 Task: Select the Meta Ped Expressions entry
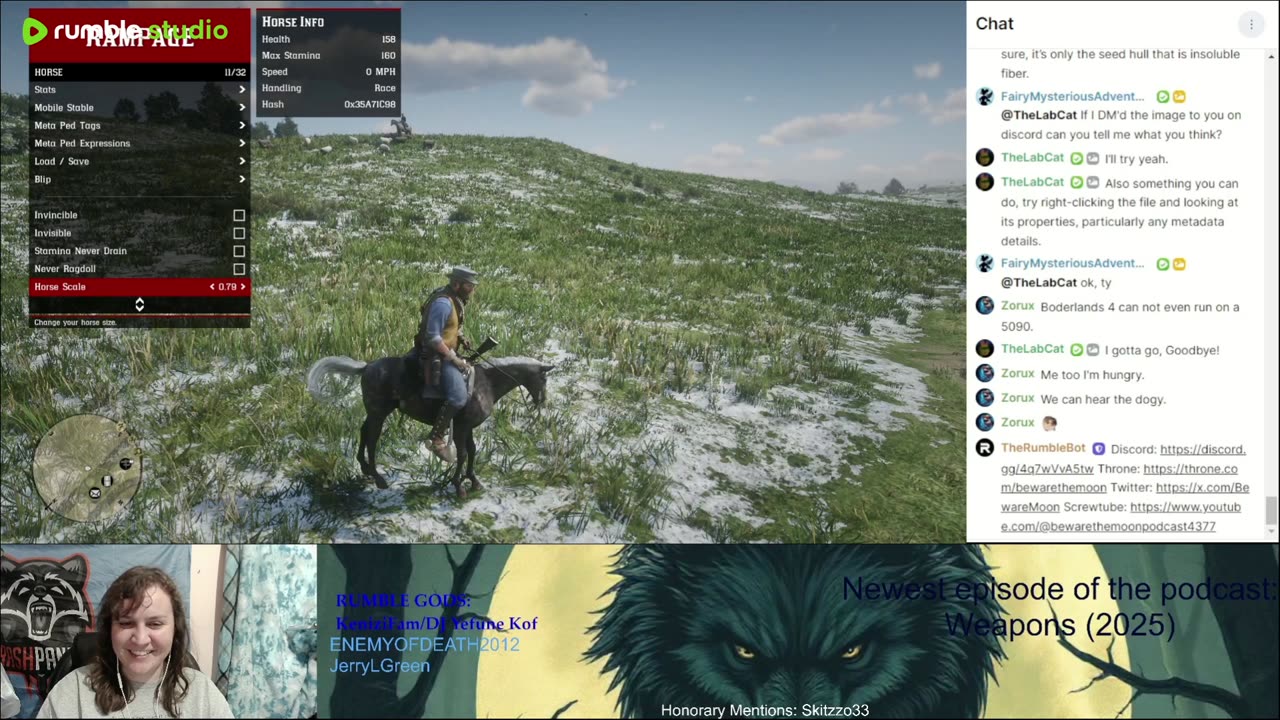(x=140, y=144)
